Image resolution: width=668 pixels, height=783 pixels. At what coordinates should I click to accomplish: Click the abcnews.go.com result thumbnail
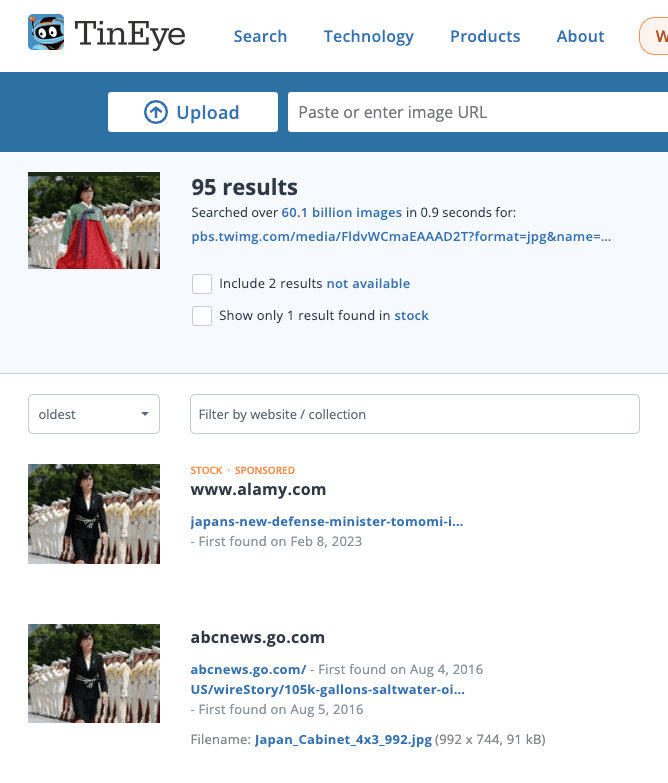pyautogui.click(x=94, y=673)
